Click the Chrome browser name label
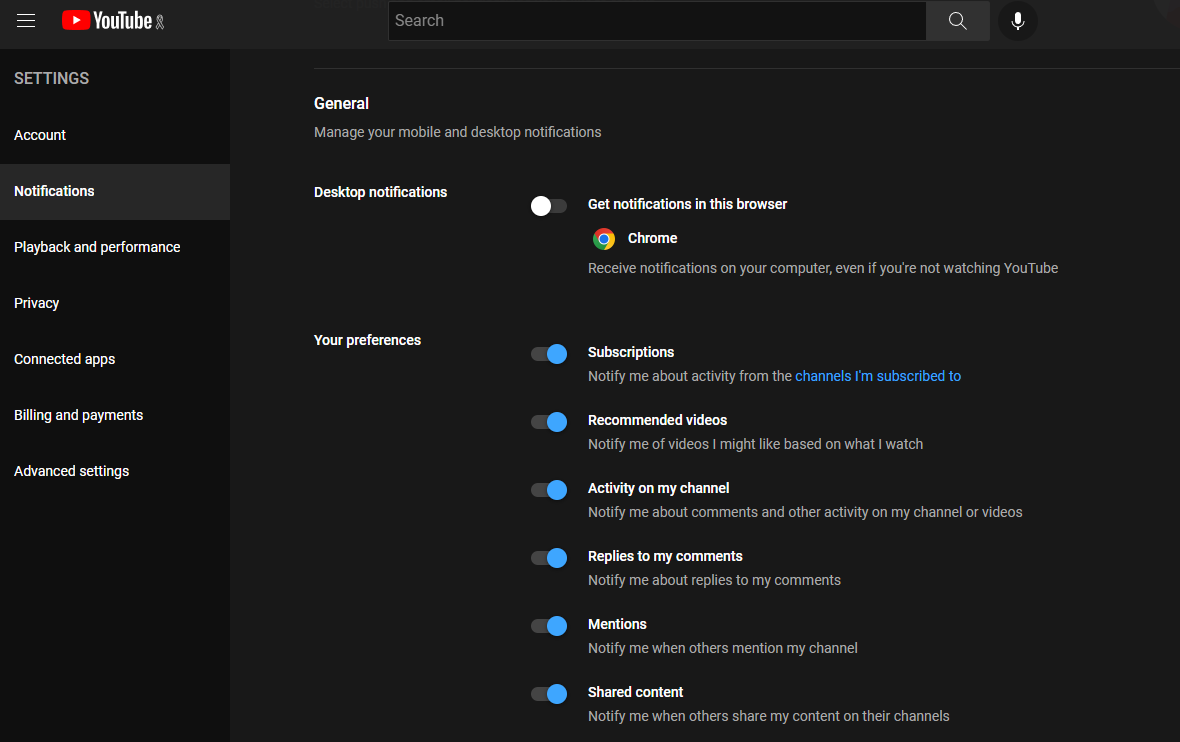The image size is (1180, 742). (x=652, y=239)
